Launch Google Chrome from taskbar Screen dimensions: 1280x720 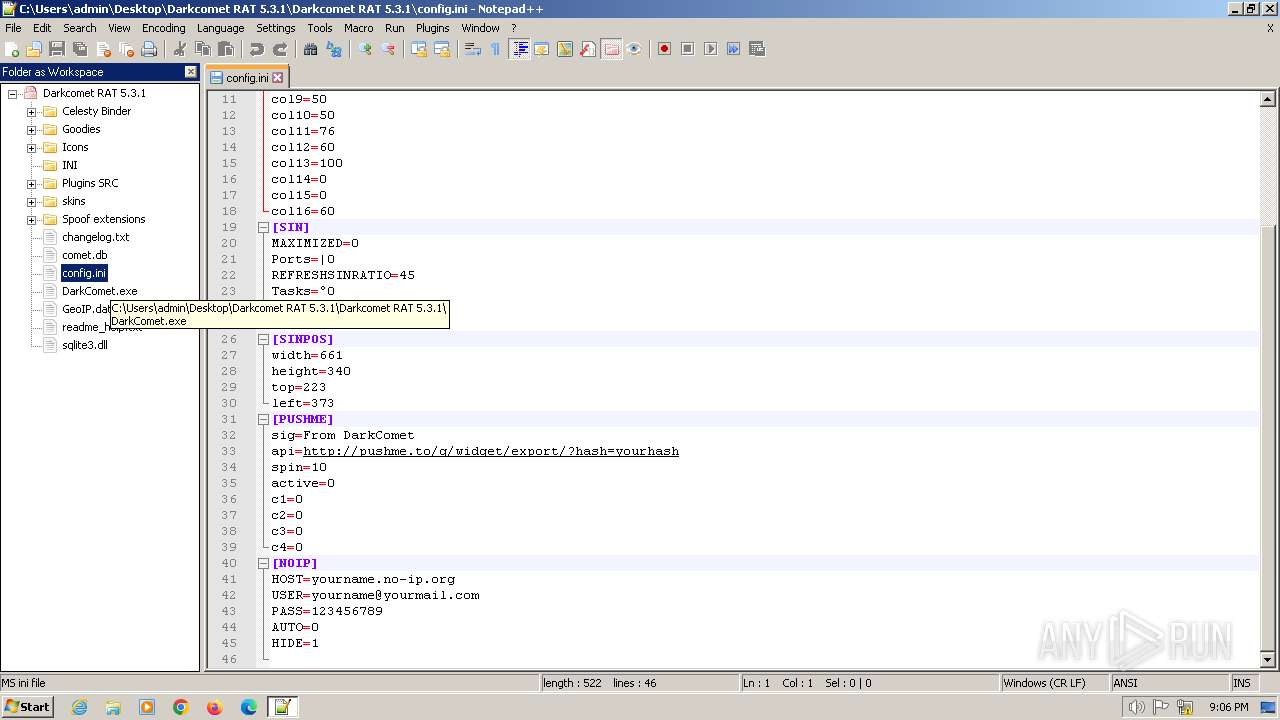coord(181,707)
